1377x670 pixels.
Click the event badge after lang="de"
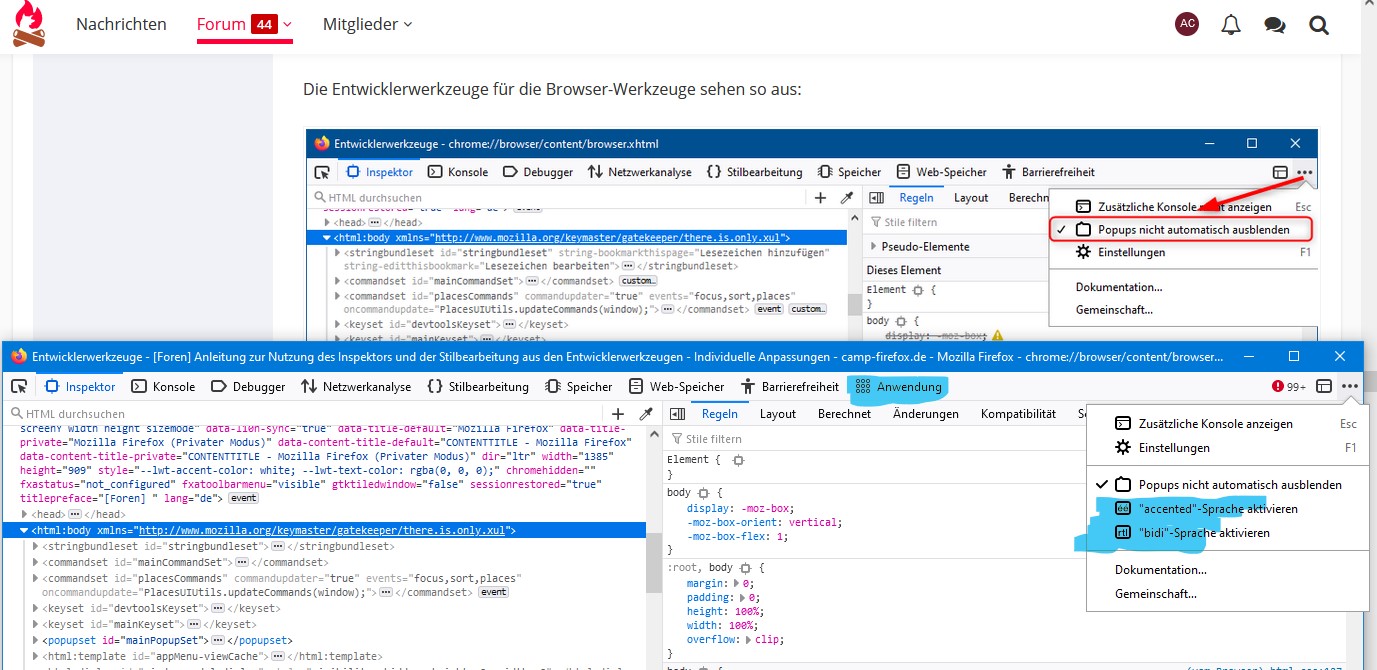click(x=243, y=498)
